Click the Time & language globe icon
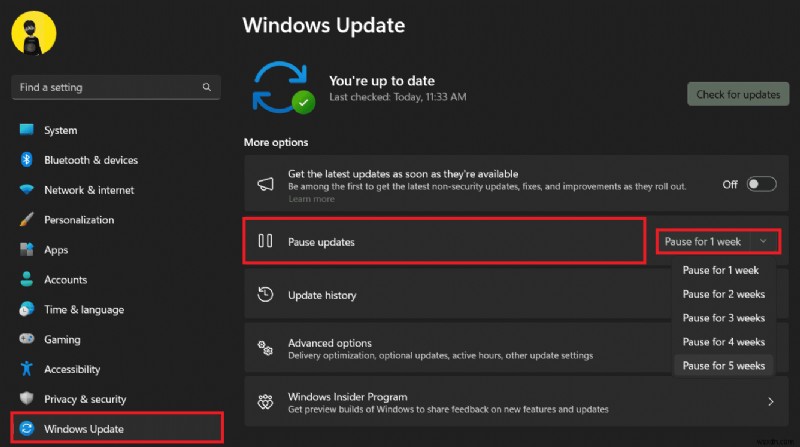The image size is (800, 447). tap(27, 309)
